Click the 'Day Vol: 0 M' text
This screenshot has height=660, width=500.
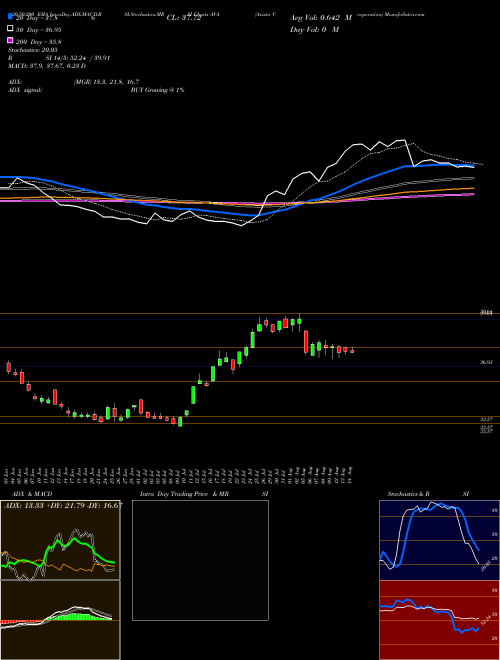(314, 30)
